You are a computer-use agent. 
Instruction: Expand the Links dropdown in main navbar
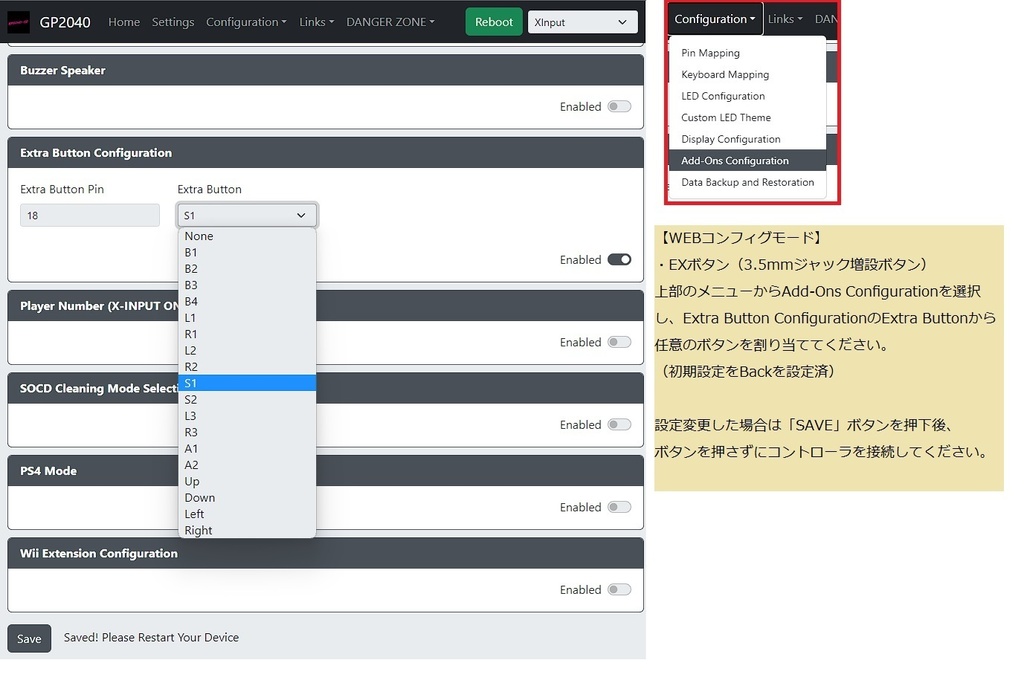tap(316, 22)
